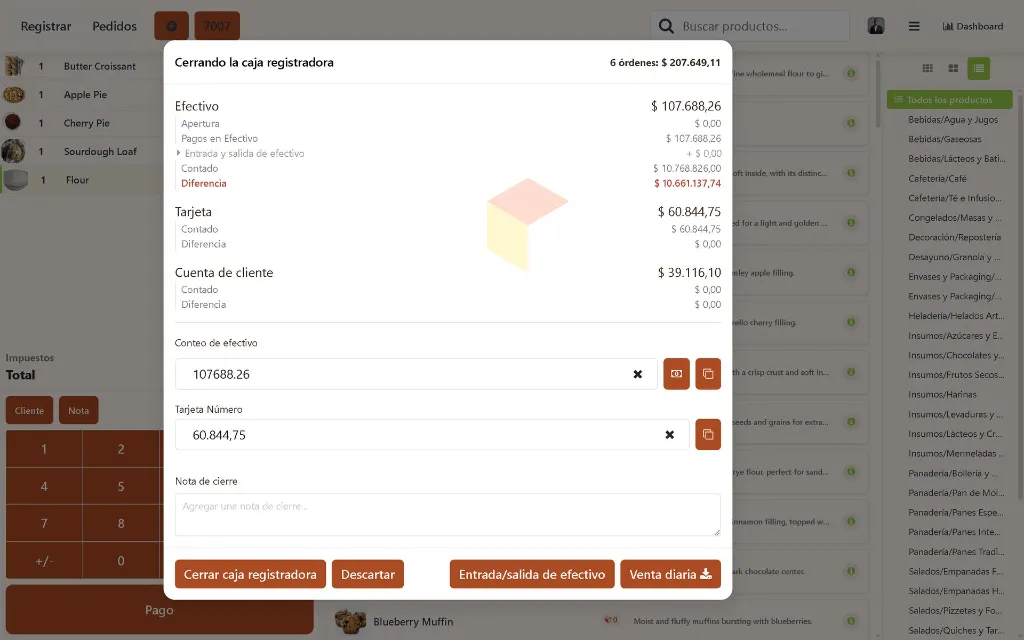Show info for crisp crust product
This screenshot has height=640, width=1024.
851,372
